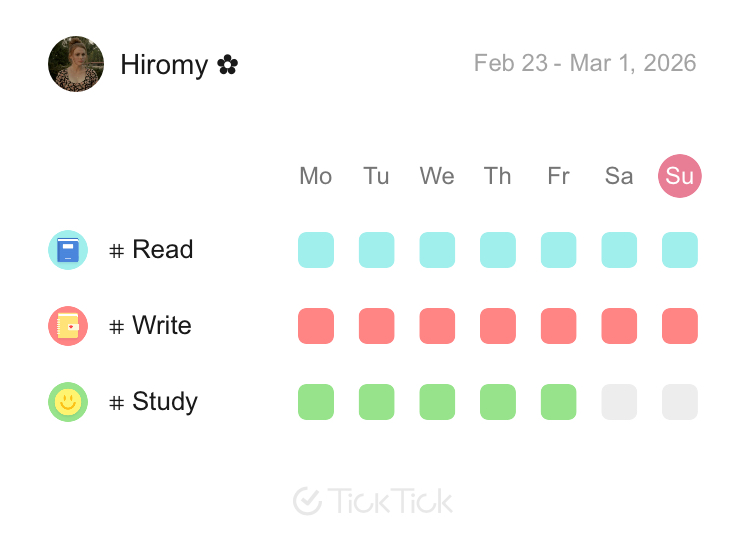
Task: Select the Mo day header
Action: (316, 176)
